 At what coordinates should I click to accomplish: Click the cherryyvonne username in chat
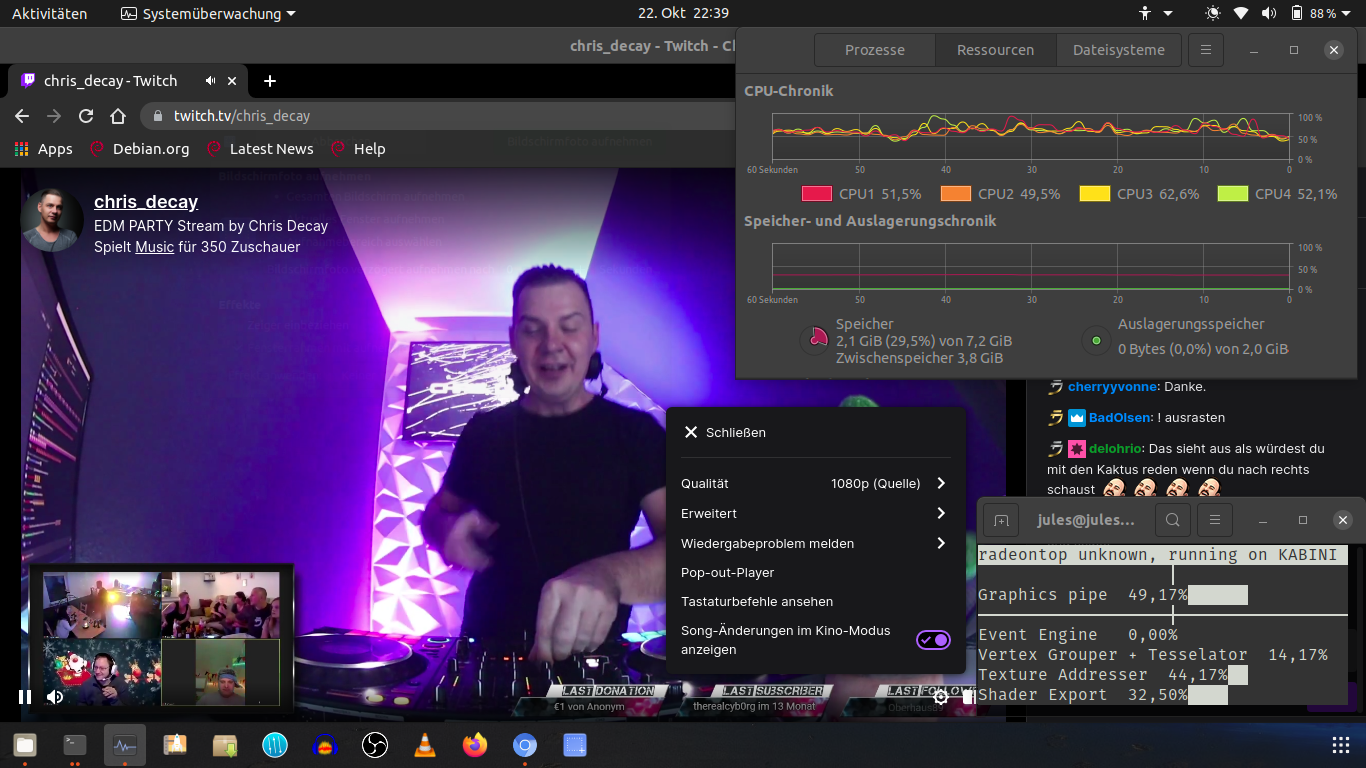1113,387
